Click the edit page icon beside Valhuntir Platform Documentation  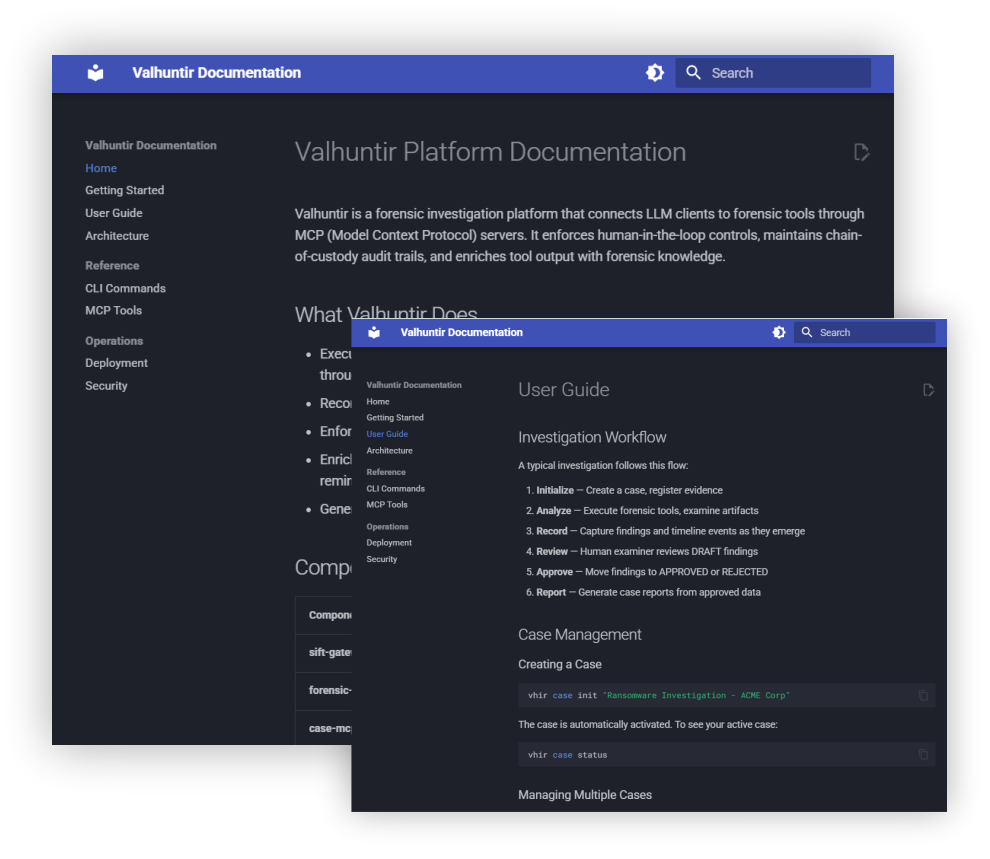tap(861, 152)
